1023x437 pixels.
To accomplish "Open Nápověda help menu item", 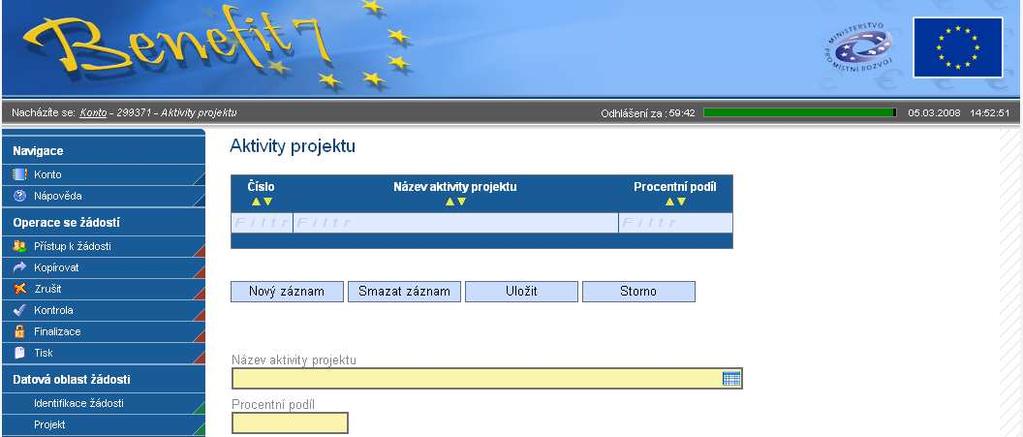I will coord(103,196).
